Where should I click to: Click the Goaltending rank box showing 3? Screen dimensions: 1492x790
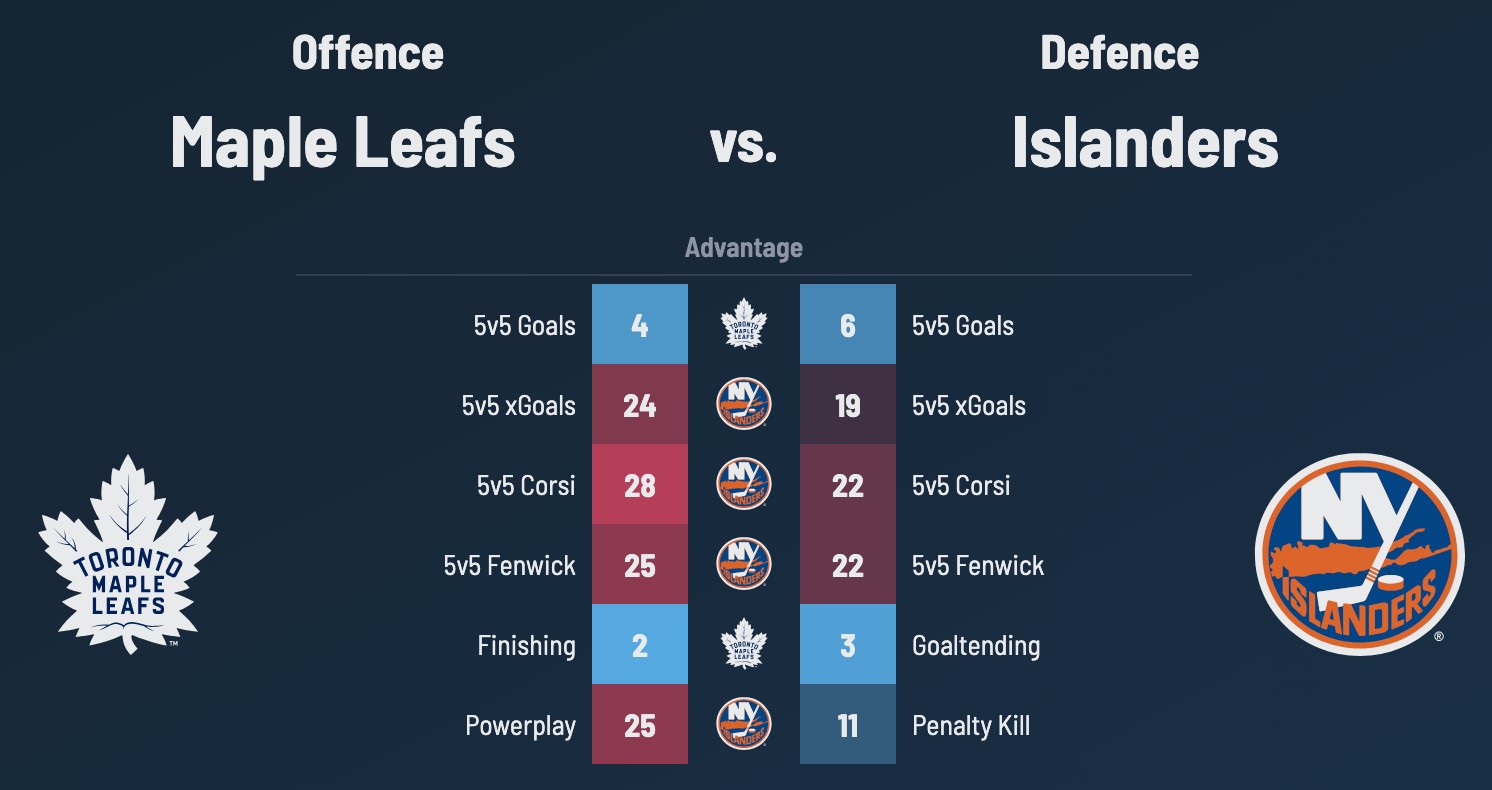pyautogui.click(x=848, y=645)
